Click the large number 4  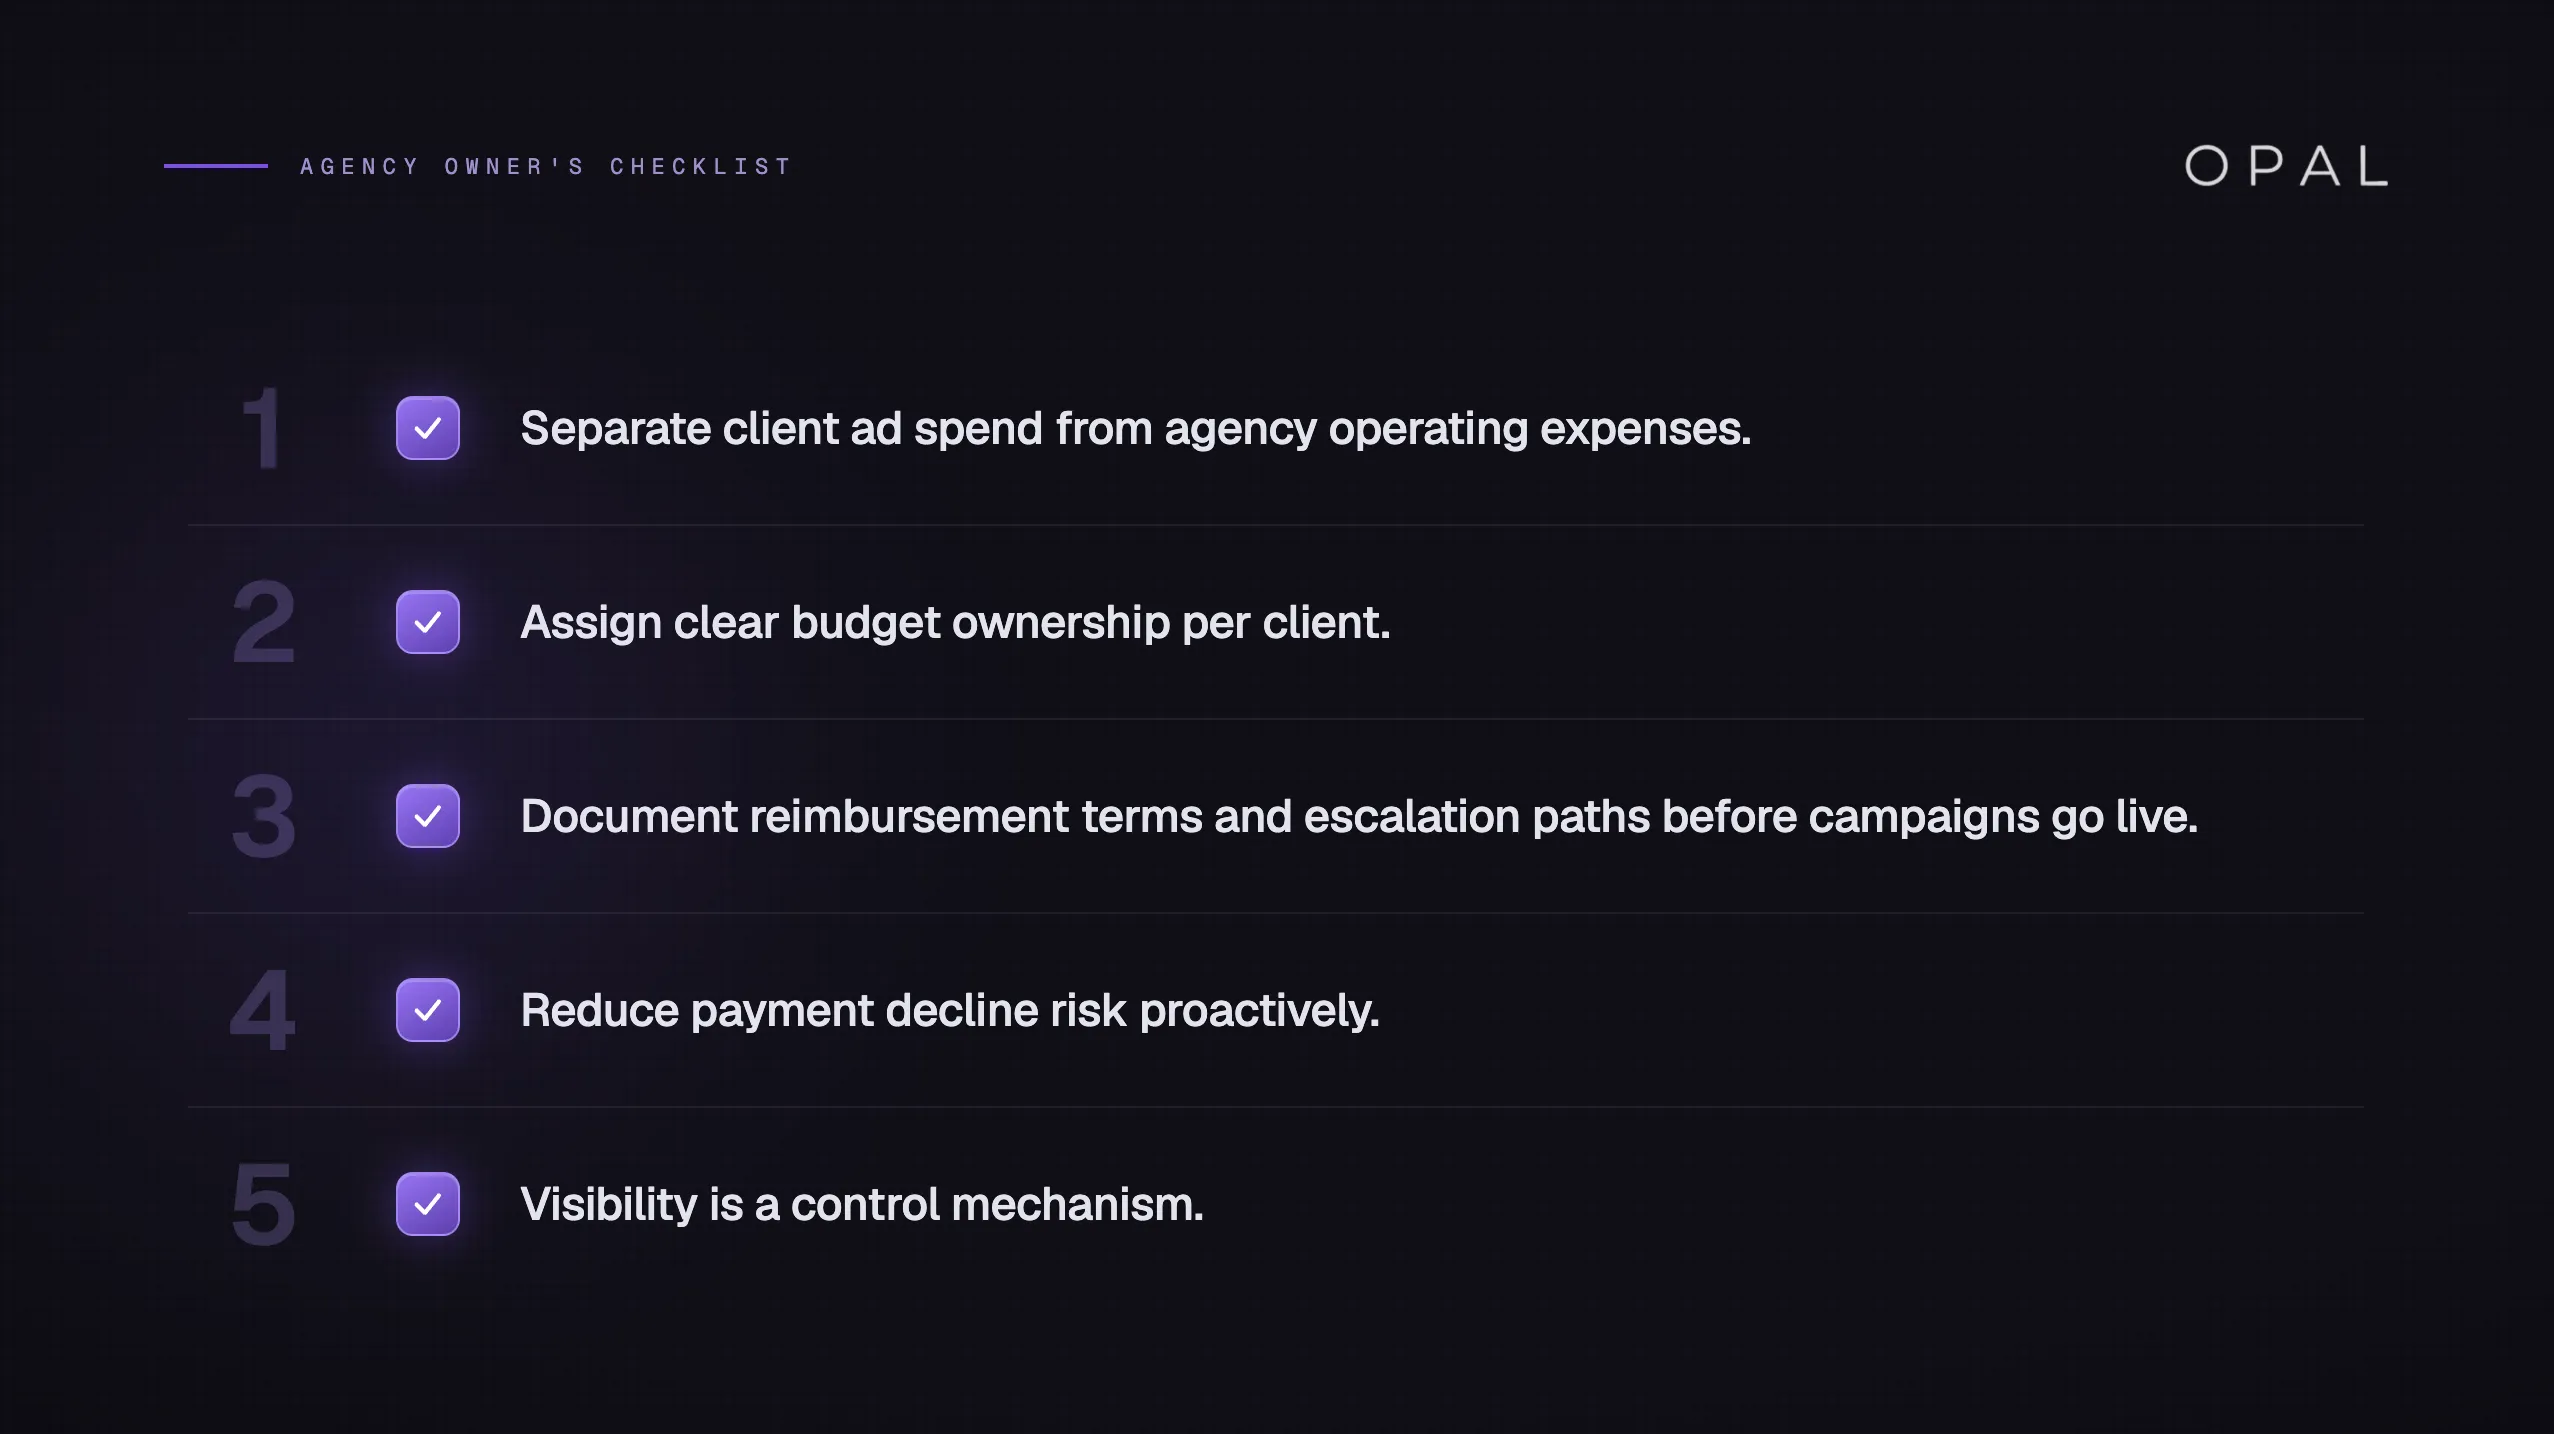pyautogui.click(x=263, y=1010)
